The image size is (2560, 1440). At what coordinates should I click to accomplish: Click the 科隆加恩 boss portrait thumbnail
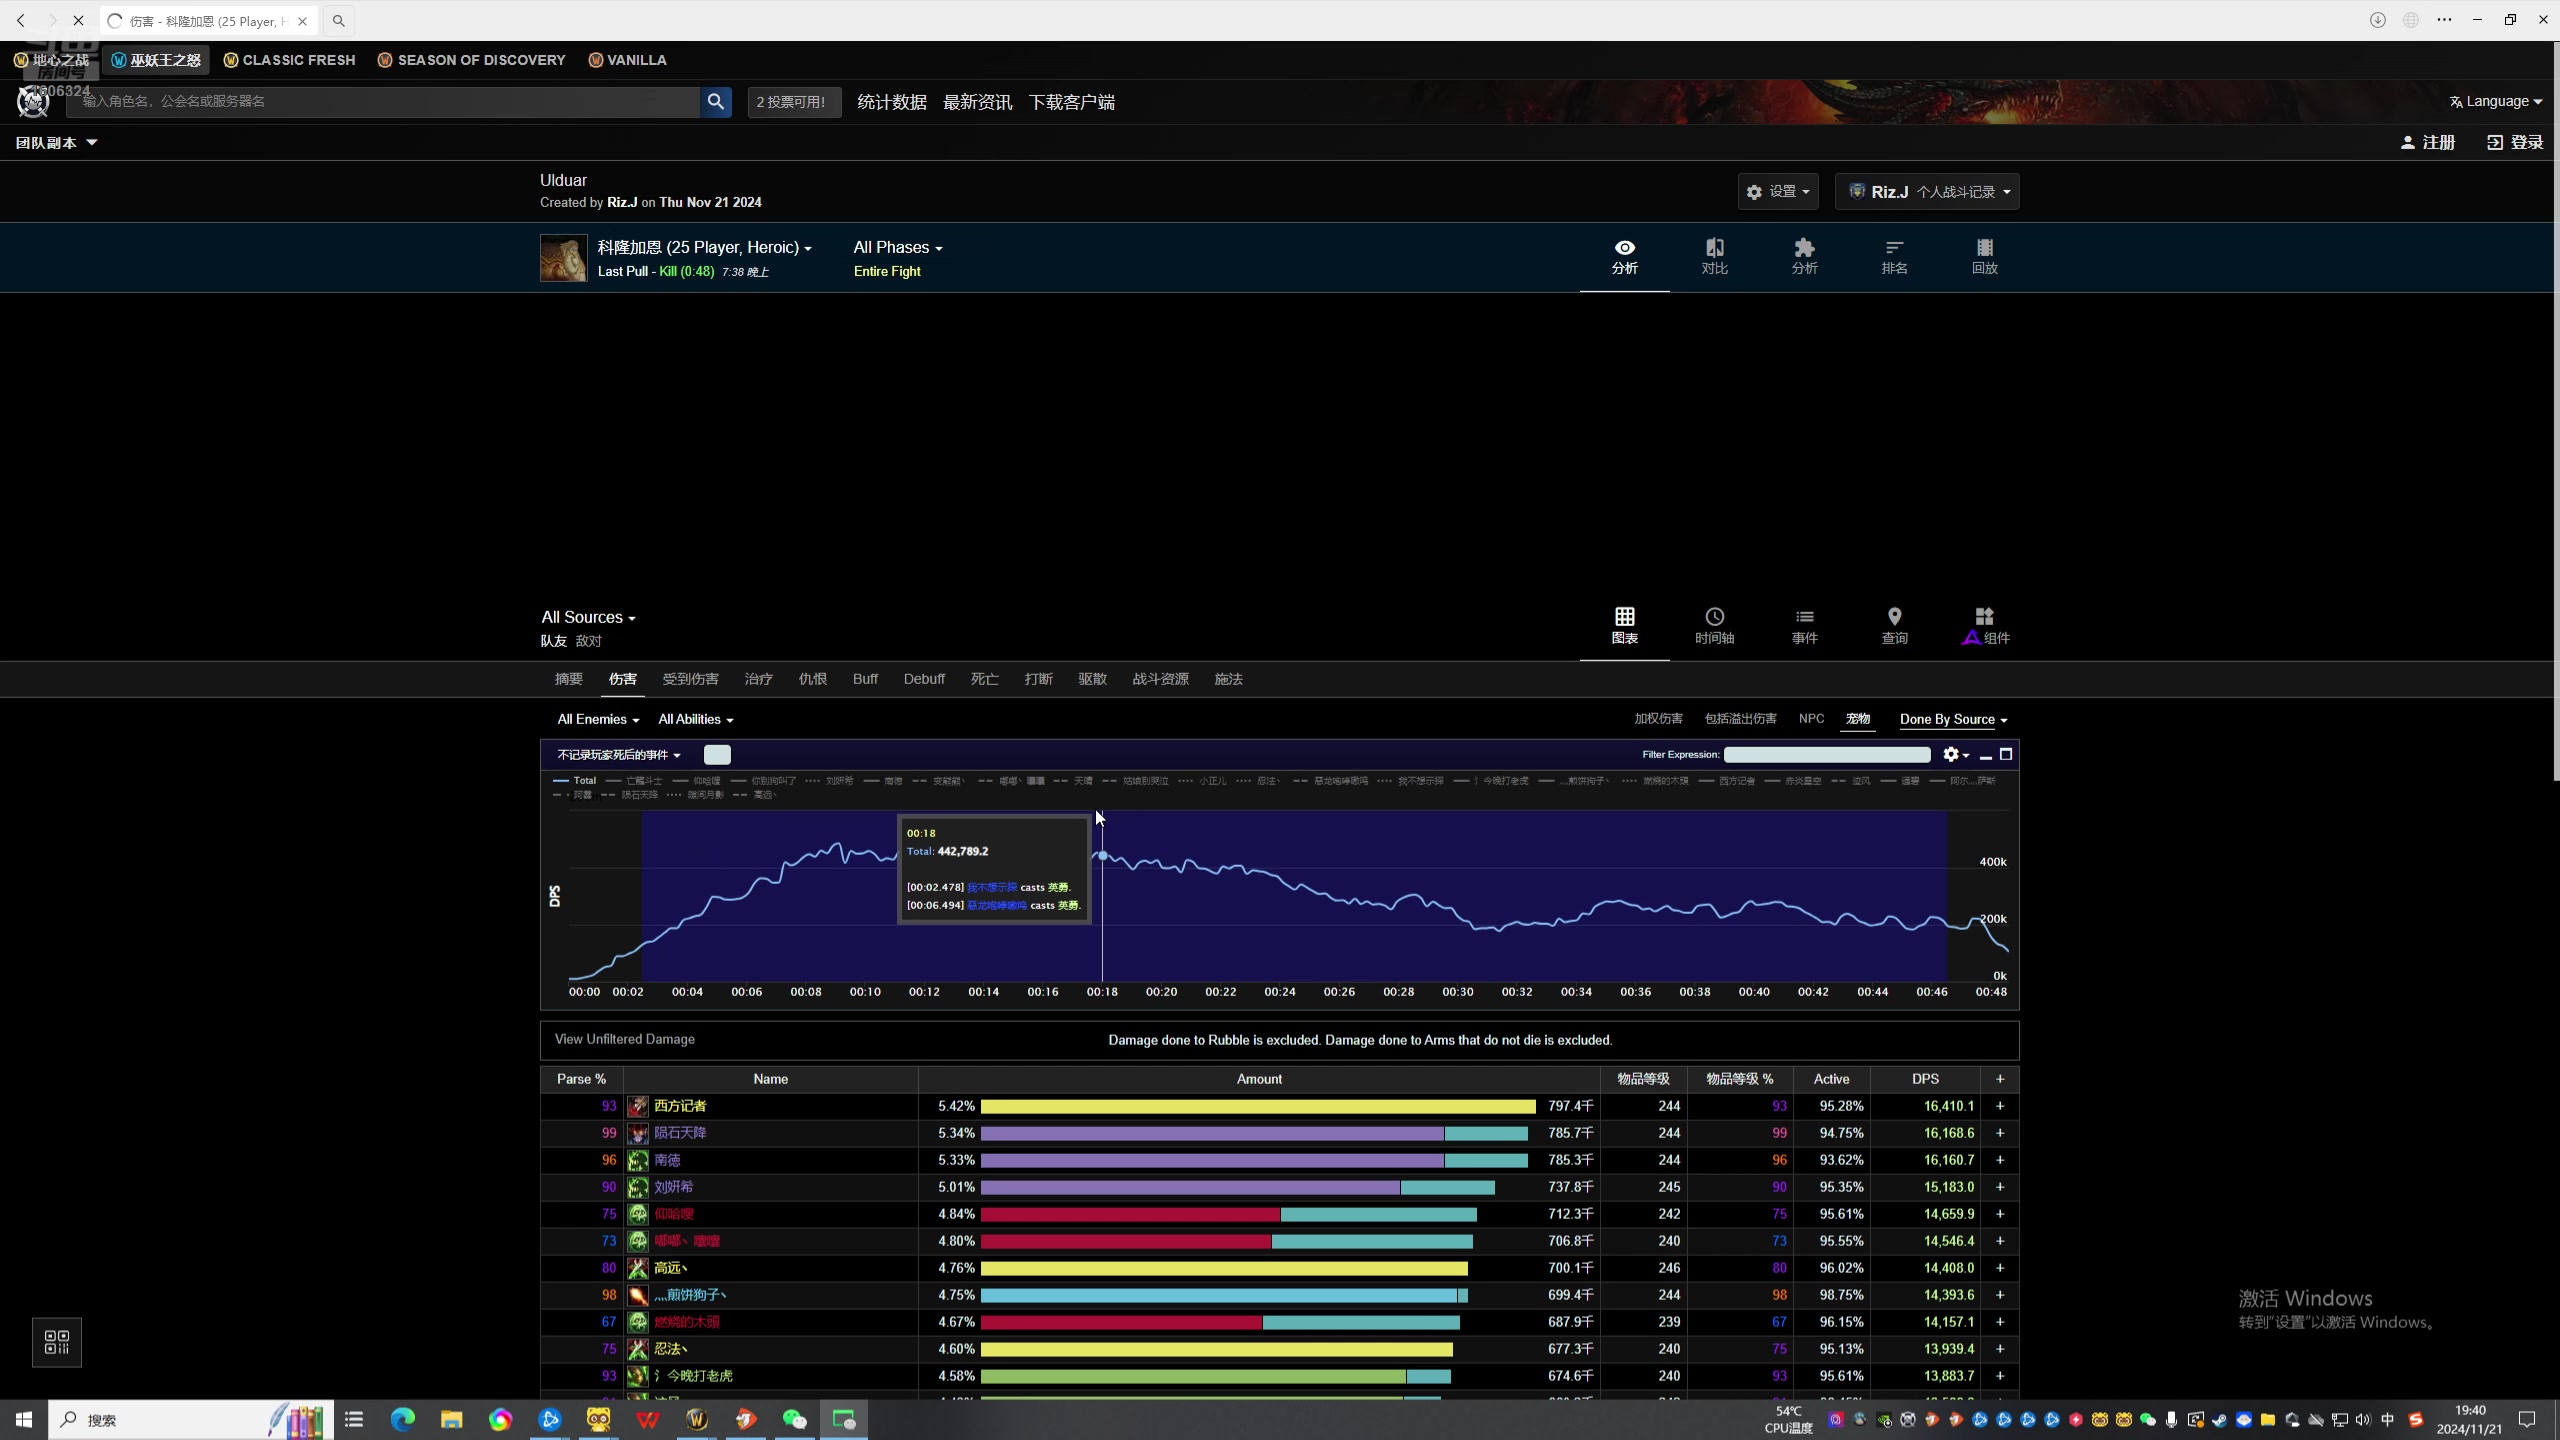point(564,258)
